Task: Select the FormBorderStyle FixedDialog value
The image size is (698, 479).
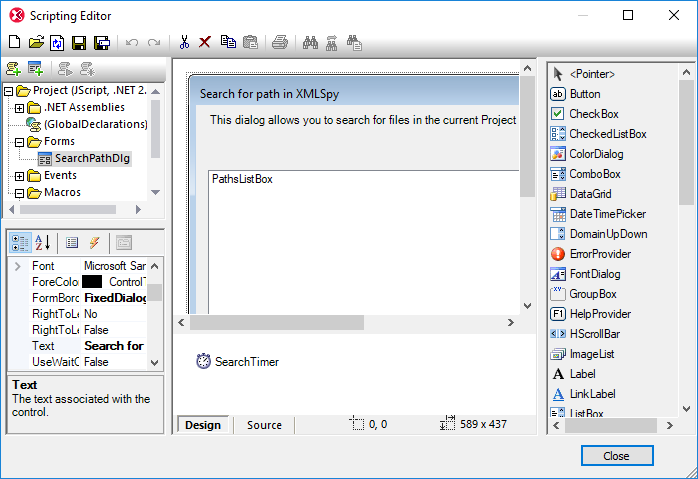Action: [115, 298]
